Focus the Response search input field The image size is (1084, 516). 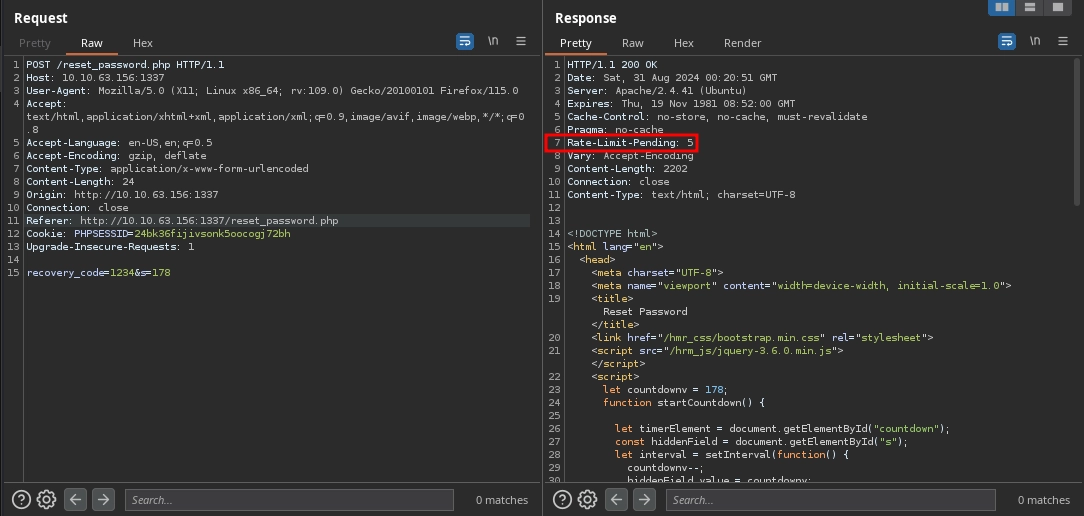coord(830,500)
